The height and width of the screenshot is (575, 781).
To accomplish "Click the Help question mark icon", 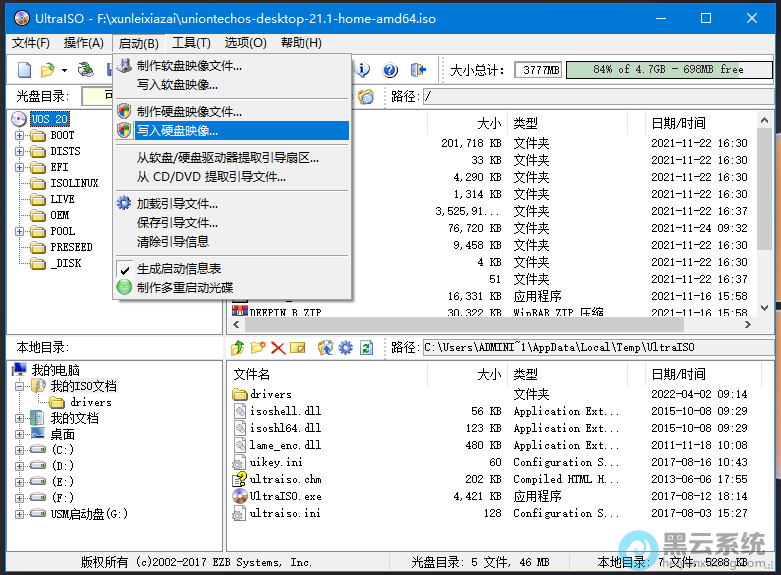I will (x=390, y=70).
